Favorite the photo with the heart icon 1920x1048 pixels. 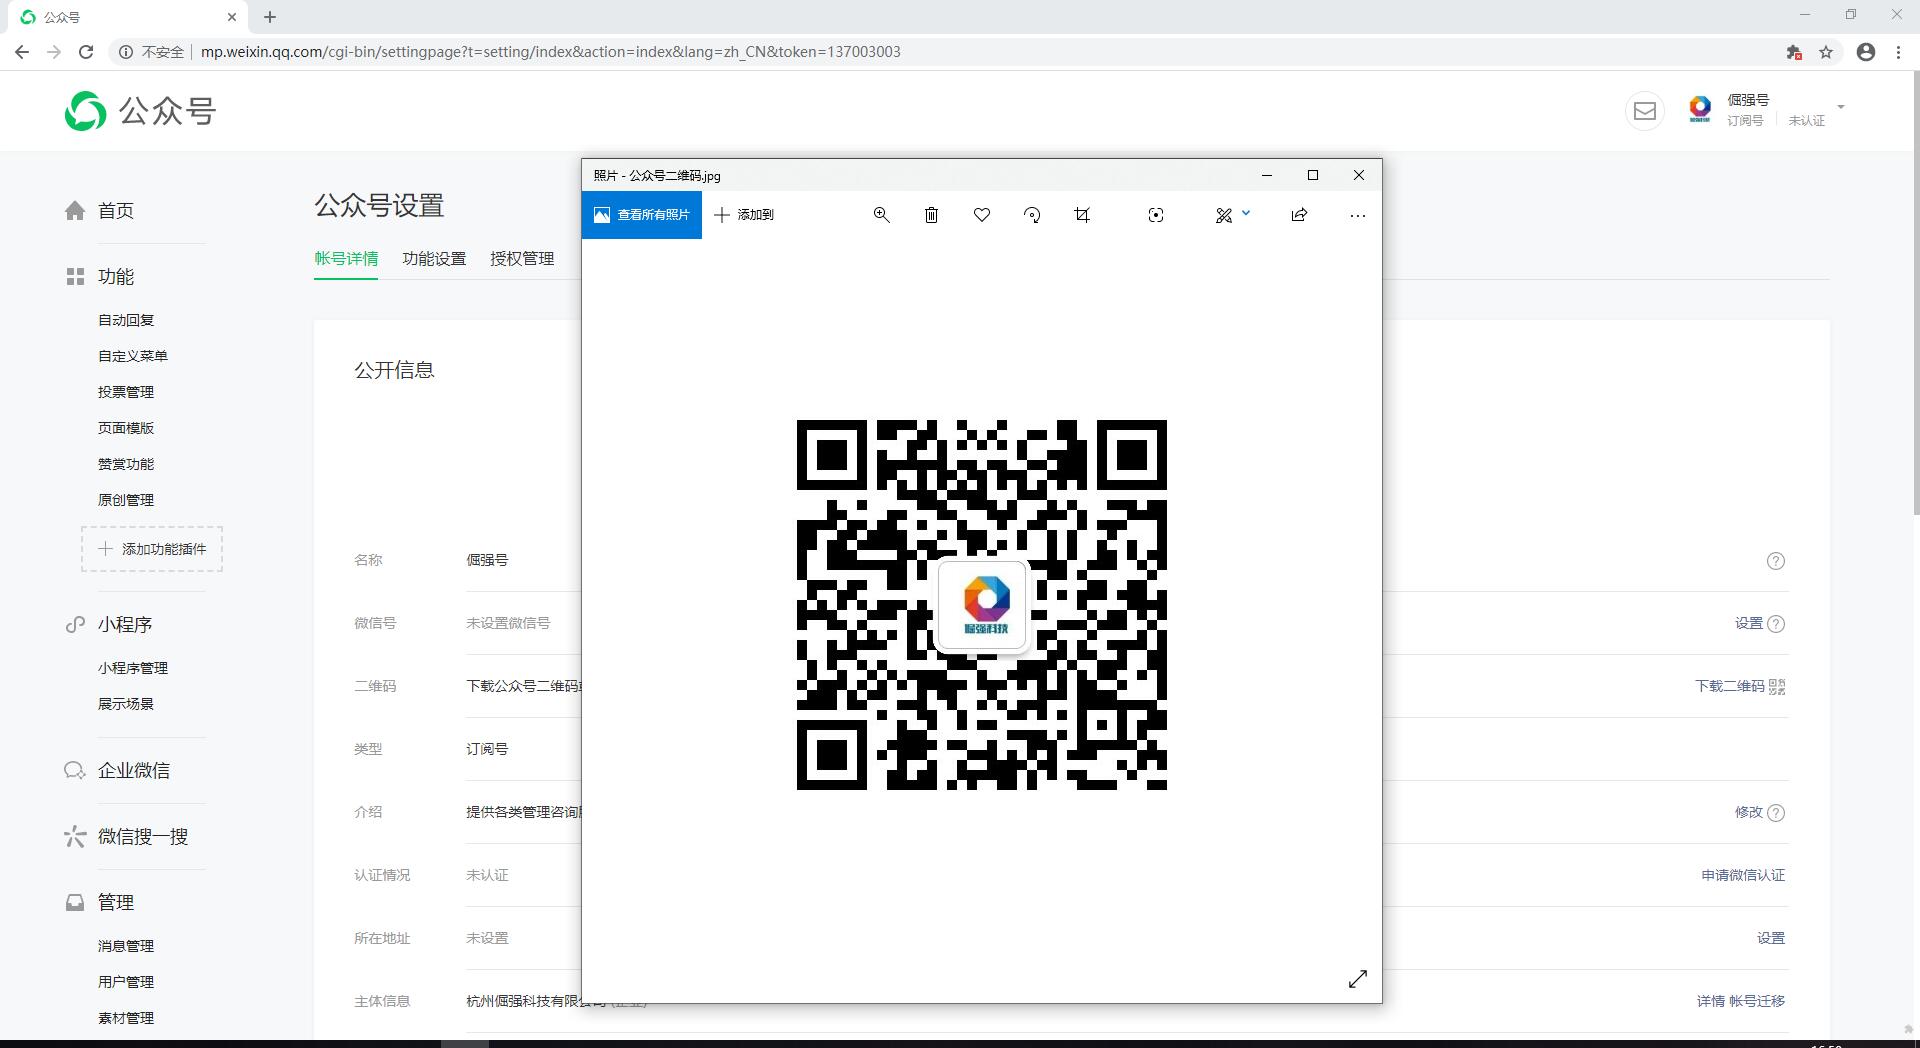(982, 214)
